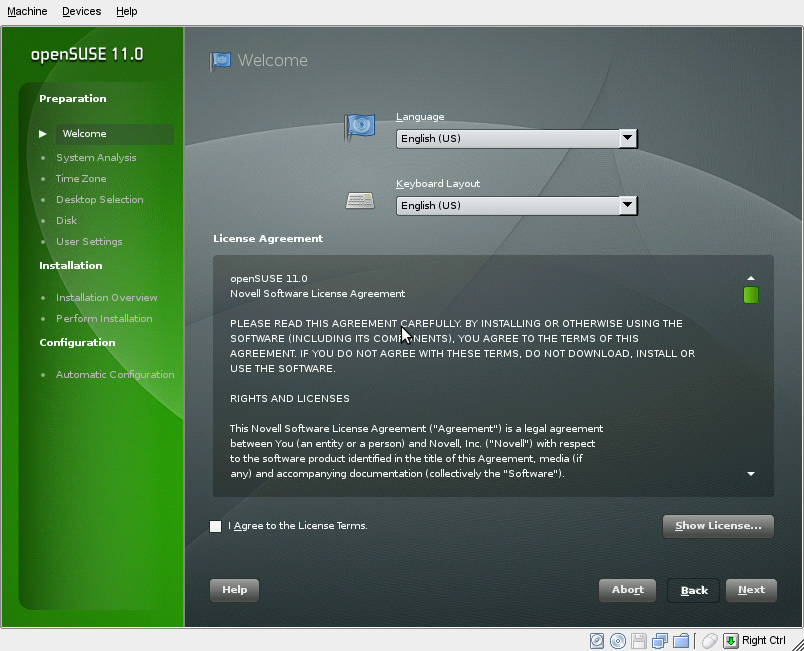Click the network adapters status icon
804x651 pixels.
pyautogui.click(x=660, y=640)
